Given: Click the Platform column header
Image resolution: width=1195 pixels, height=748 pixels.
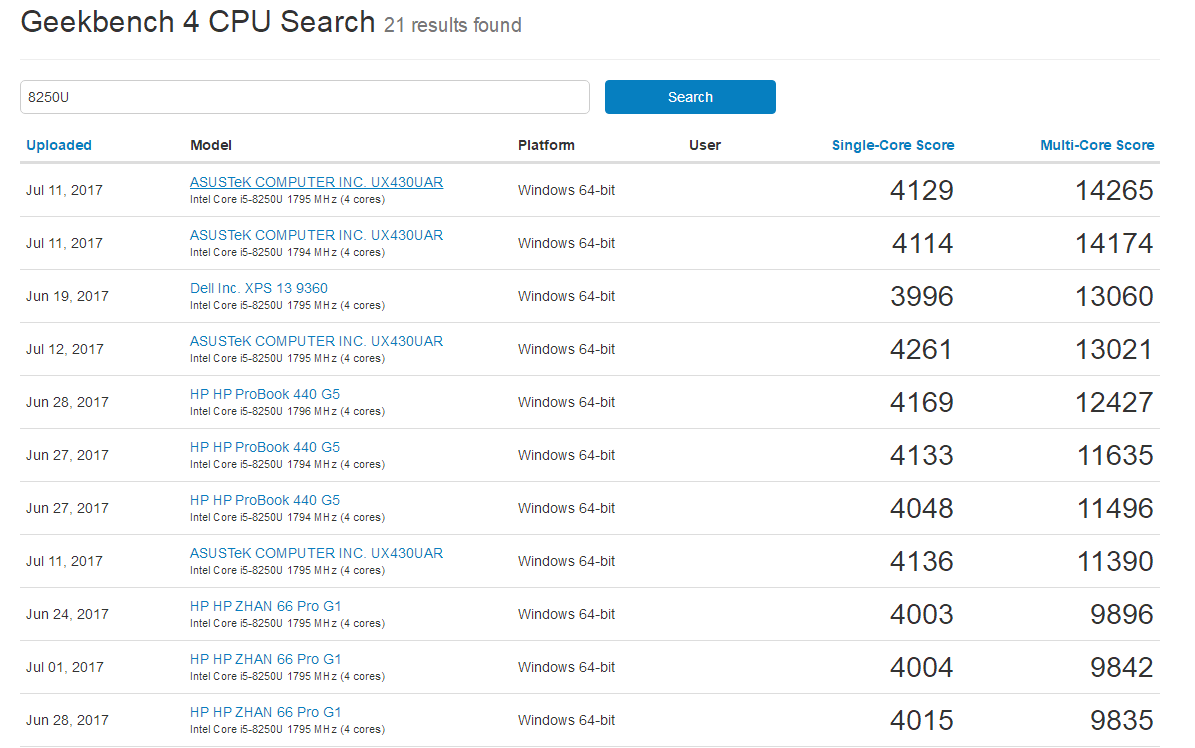Looking at the screenshot, I should [x=546, y=145].
